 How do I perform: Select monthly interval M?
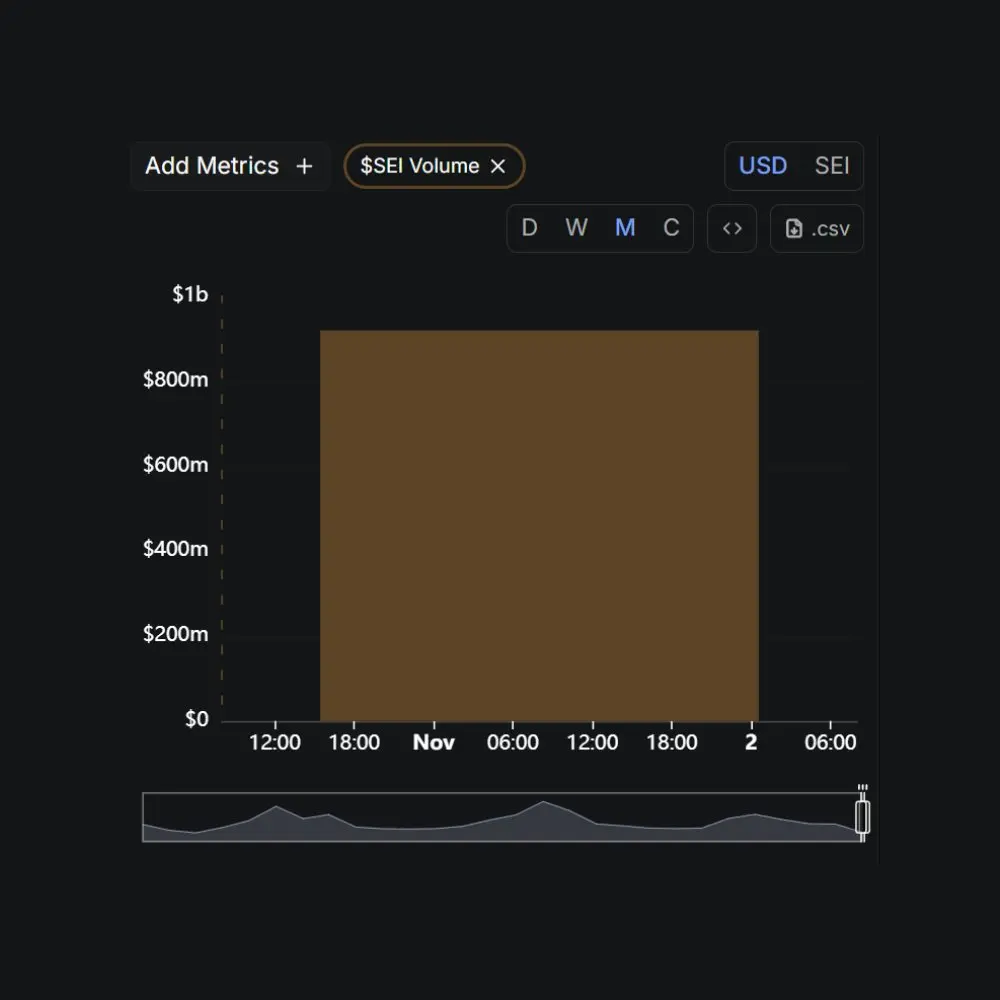[x=625, y=228]
